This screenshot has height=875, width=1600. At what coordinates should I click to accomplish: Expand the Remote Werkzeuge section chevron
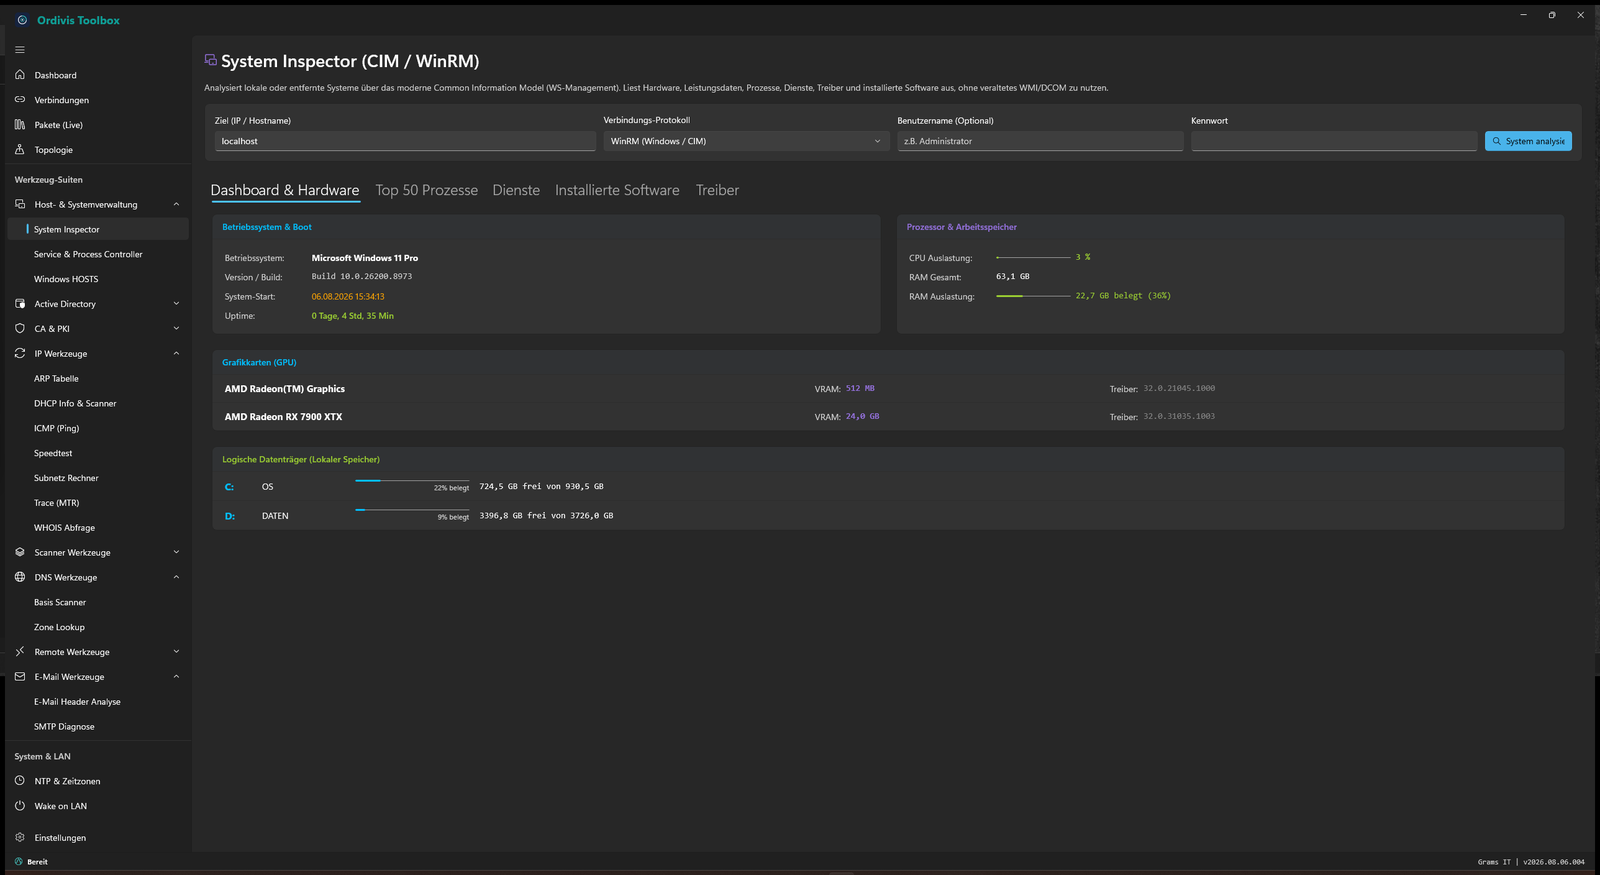(176, 652)
